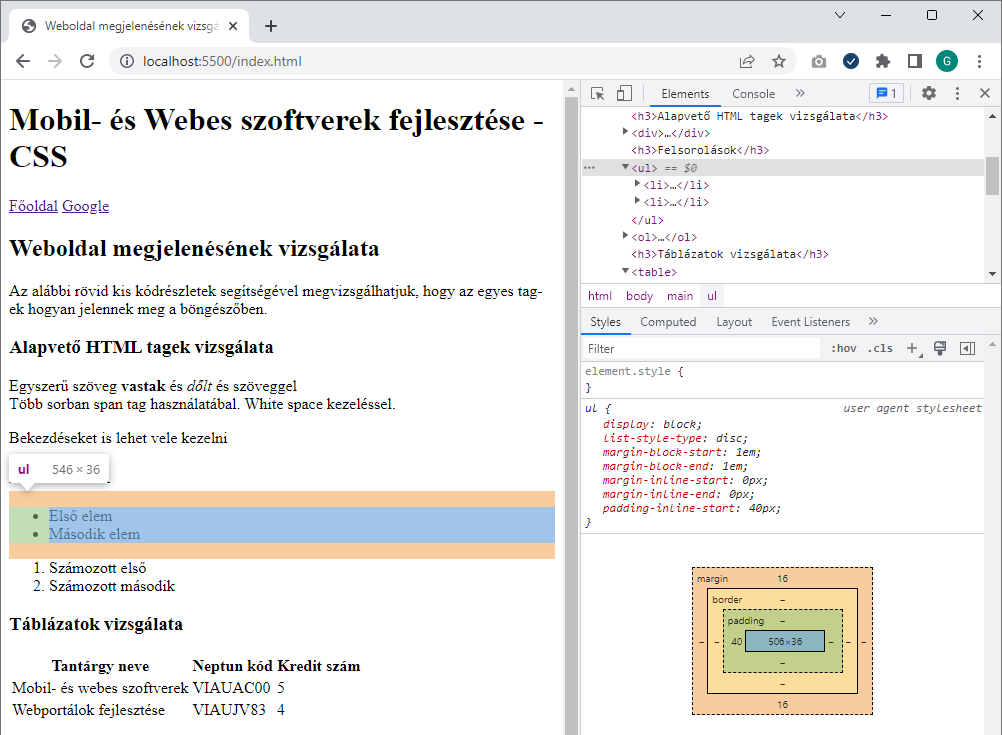This screenshot has height=735, width=1002.
Task: Expand the second li node
Action: [x=636, y=201]
